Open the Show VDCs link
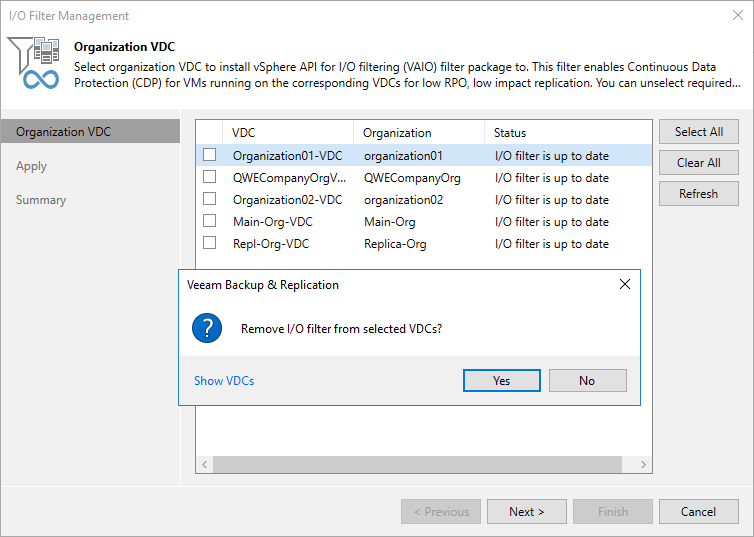 click(224, 381)
